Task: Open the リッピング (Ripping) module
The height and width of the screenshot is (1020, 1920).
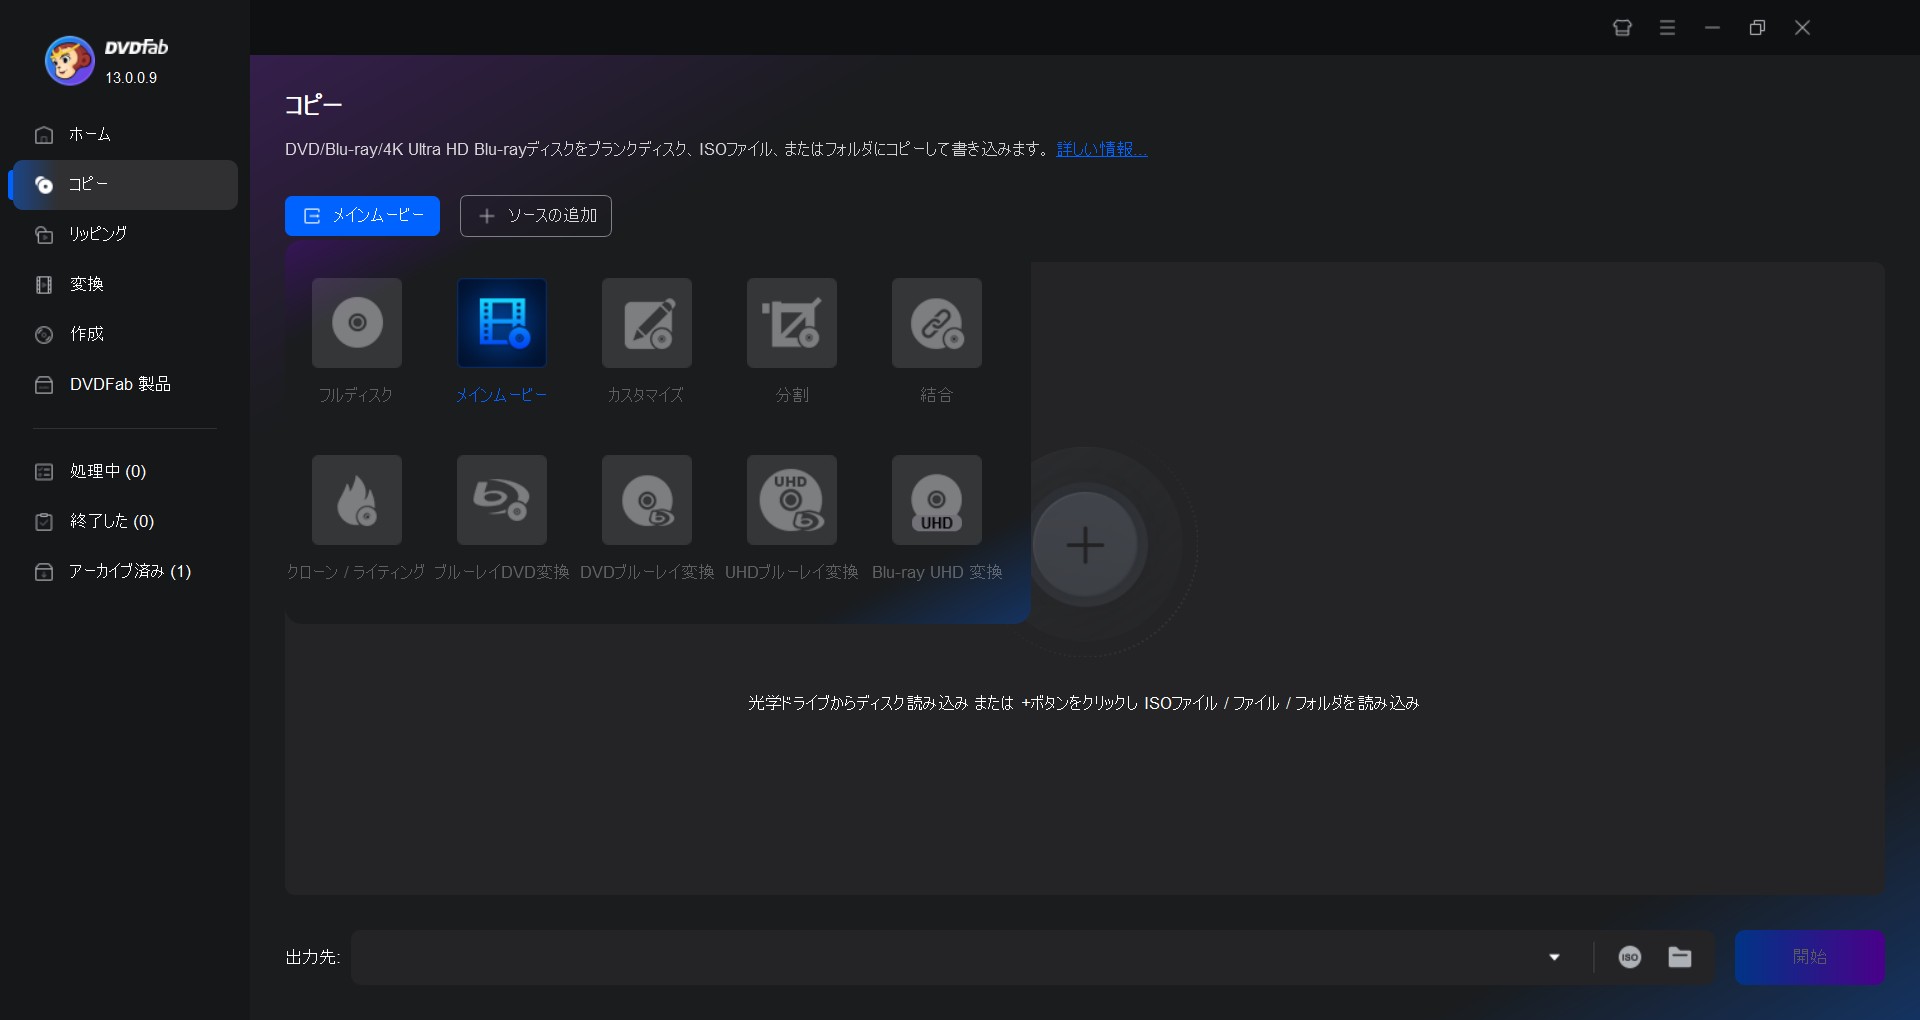Action: [x=125, y=234]
